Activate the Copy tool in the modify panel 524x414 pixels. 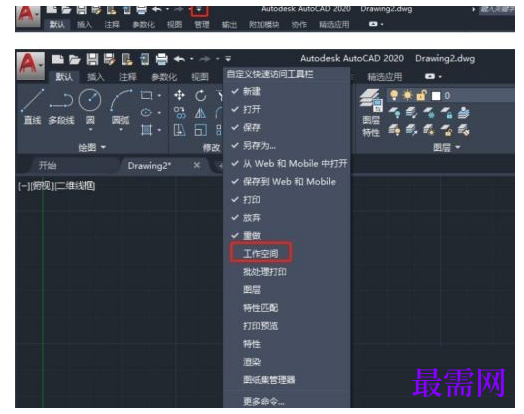179,113
